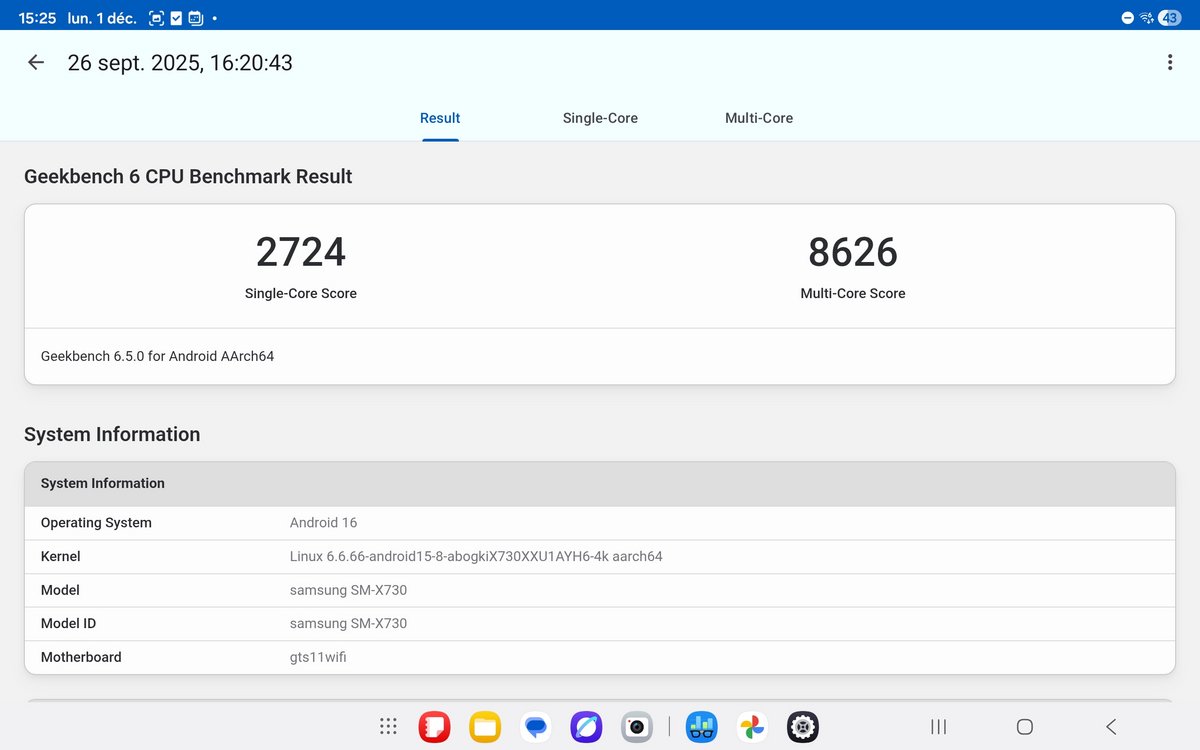Select the Kernel row in System Information
The height and width of the screenshot is (750, 1200).
coord(400,556)
